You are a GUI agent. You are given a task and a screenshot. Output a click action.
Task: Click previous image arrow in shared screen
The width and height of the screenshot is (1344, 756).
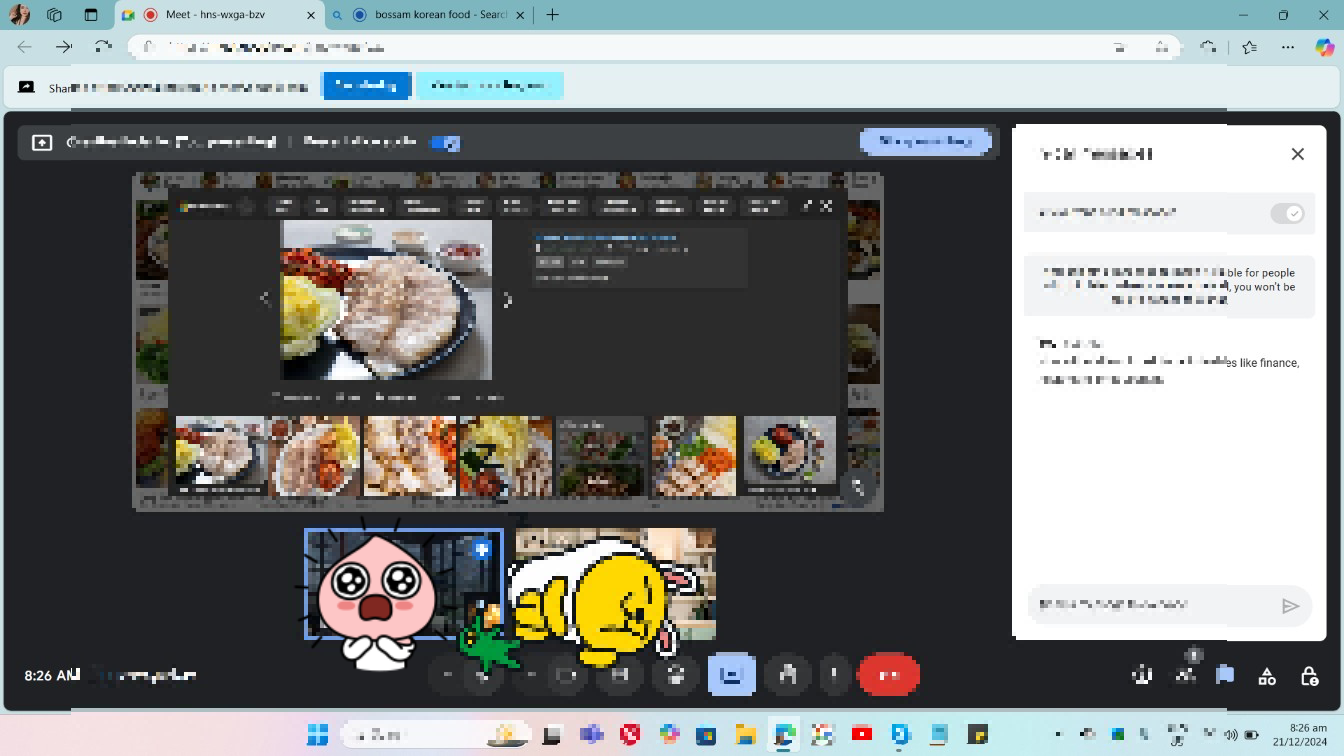pyautogui.click(x=265, y=298)
